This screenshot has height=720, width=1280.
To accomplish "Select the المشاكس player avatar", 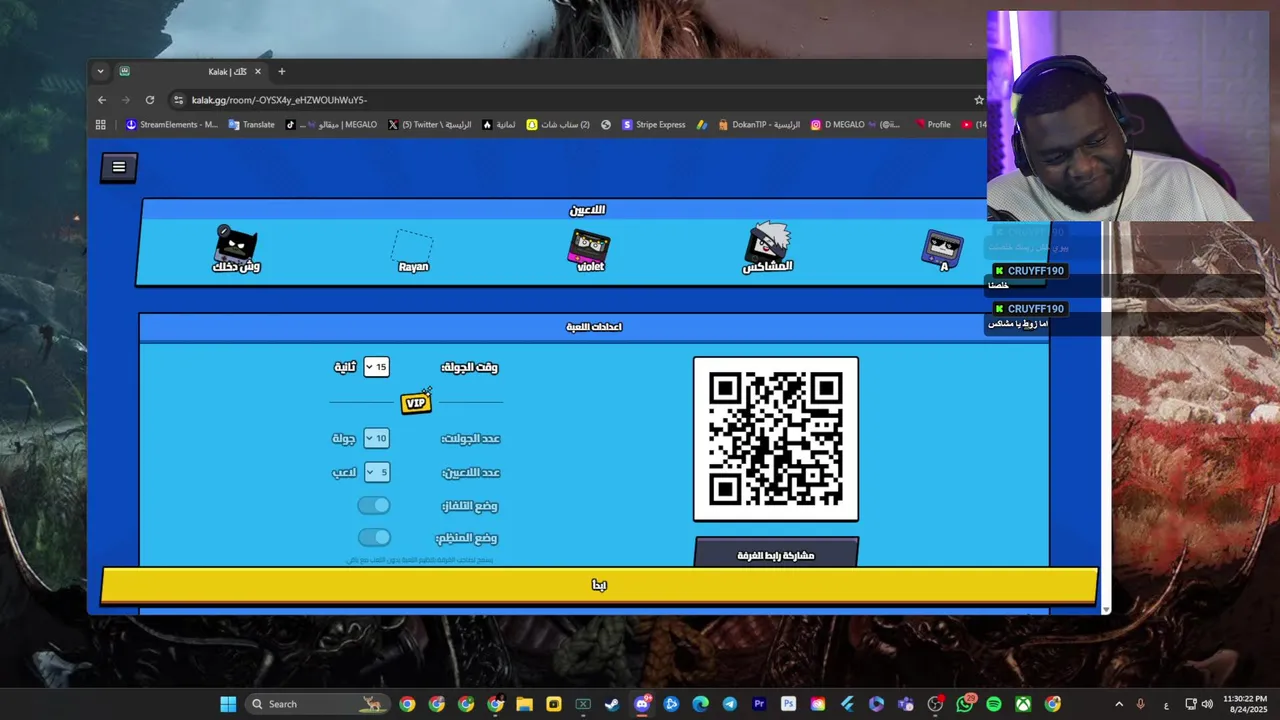I will 767,248.
